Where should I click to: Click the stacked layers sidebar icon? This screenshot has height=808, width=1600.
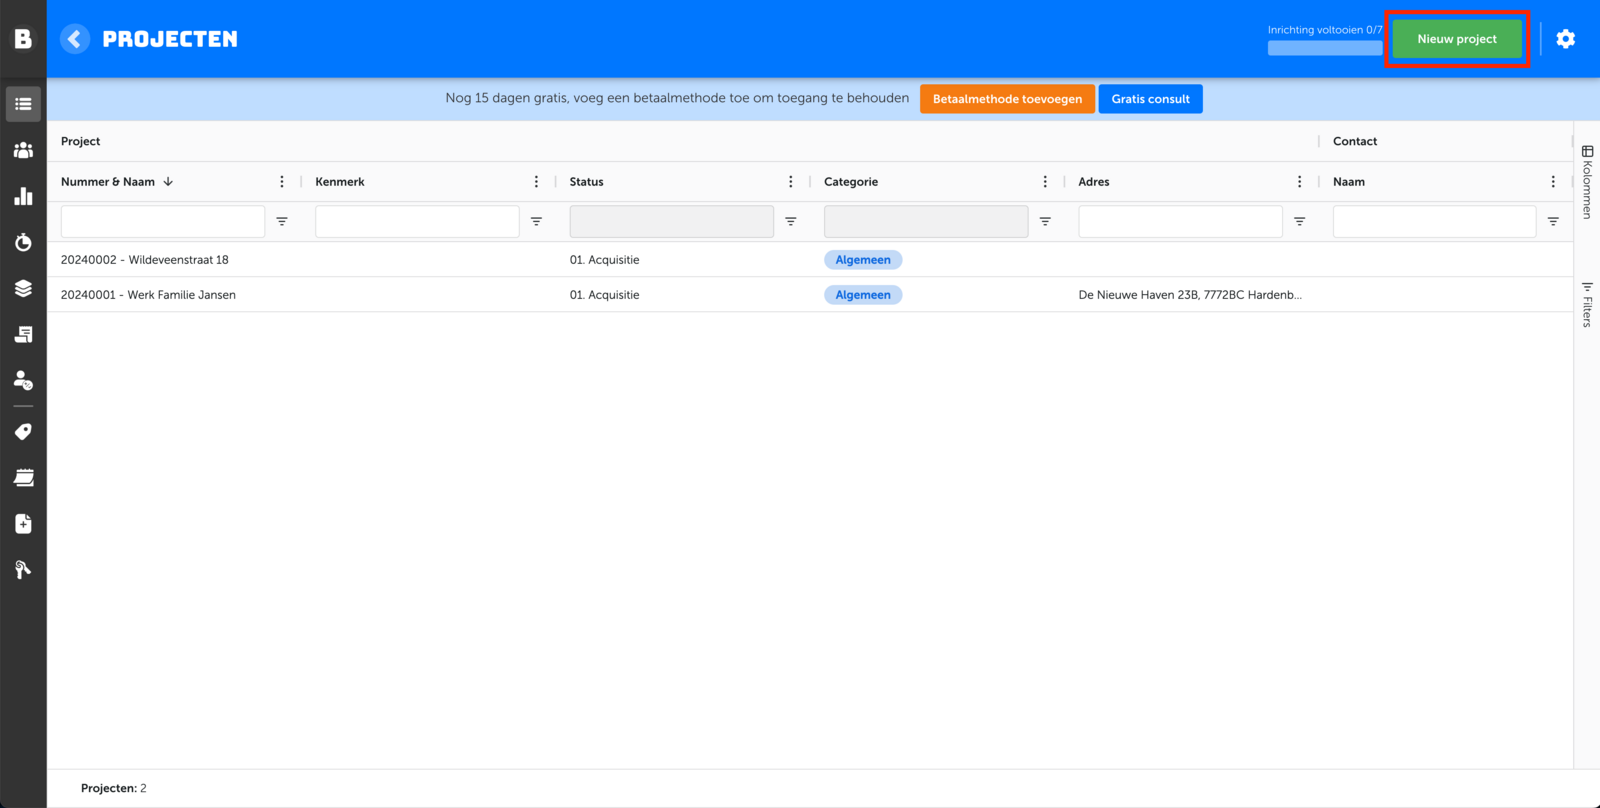23,288
